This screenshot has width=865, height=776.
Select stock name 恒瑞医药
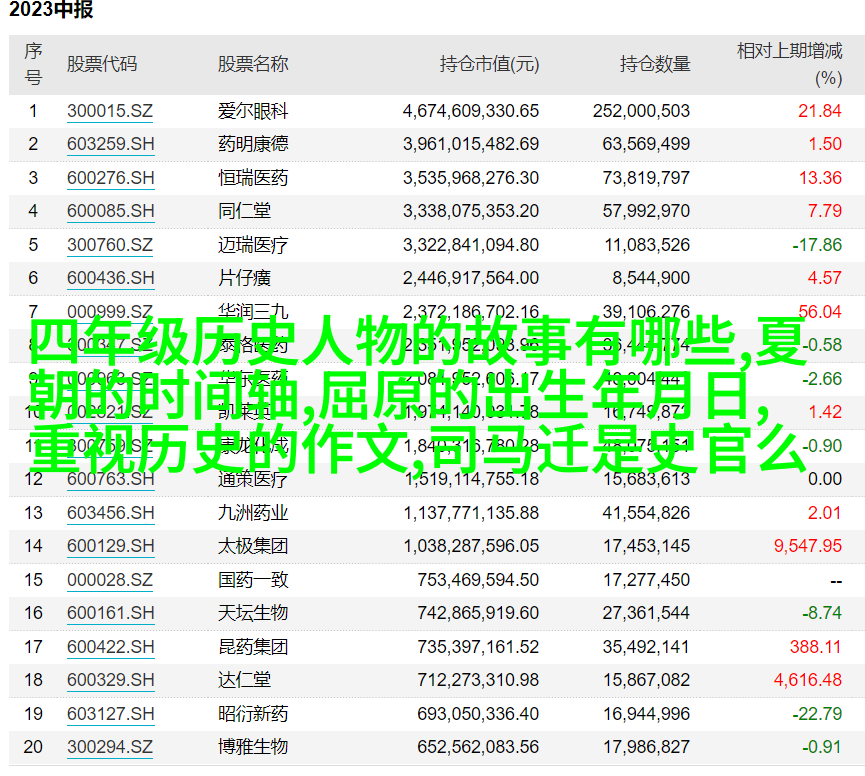click(x=253, y=178)
